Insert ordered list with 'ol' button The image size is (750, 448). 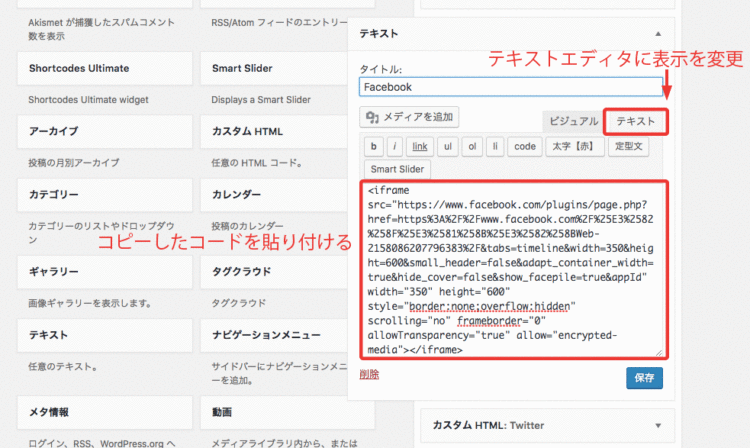coord(473,146)
